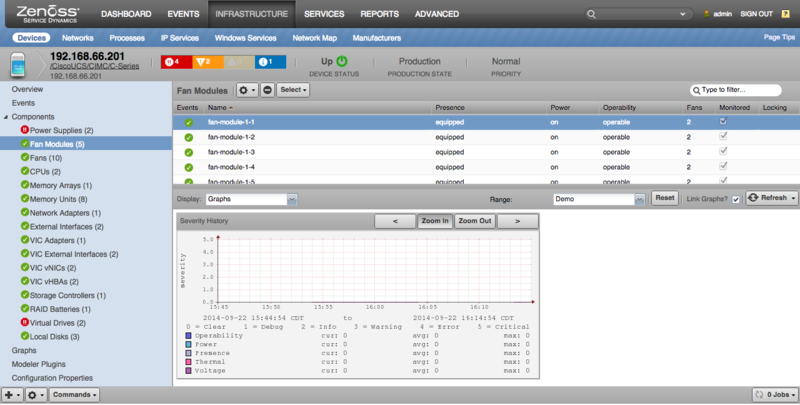Screen dimensions: 800x405
Task: Click the green status icon for RAID Batteries
Action: tap(24, 309)
